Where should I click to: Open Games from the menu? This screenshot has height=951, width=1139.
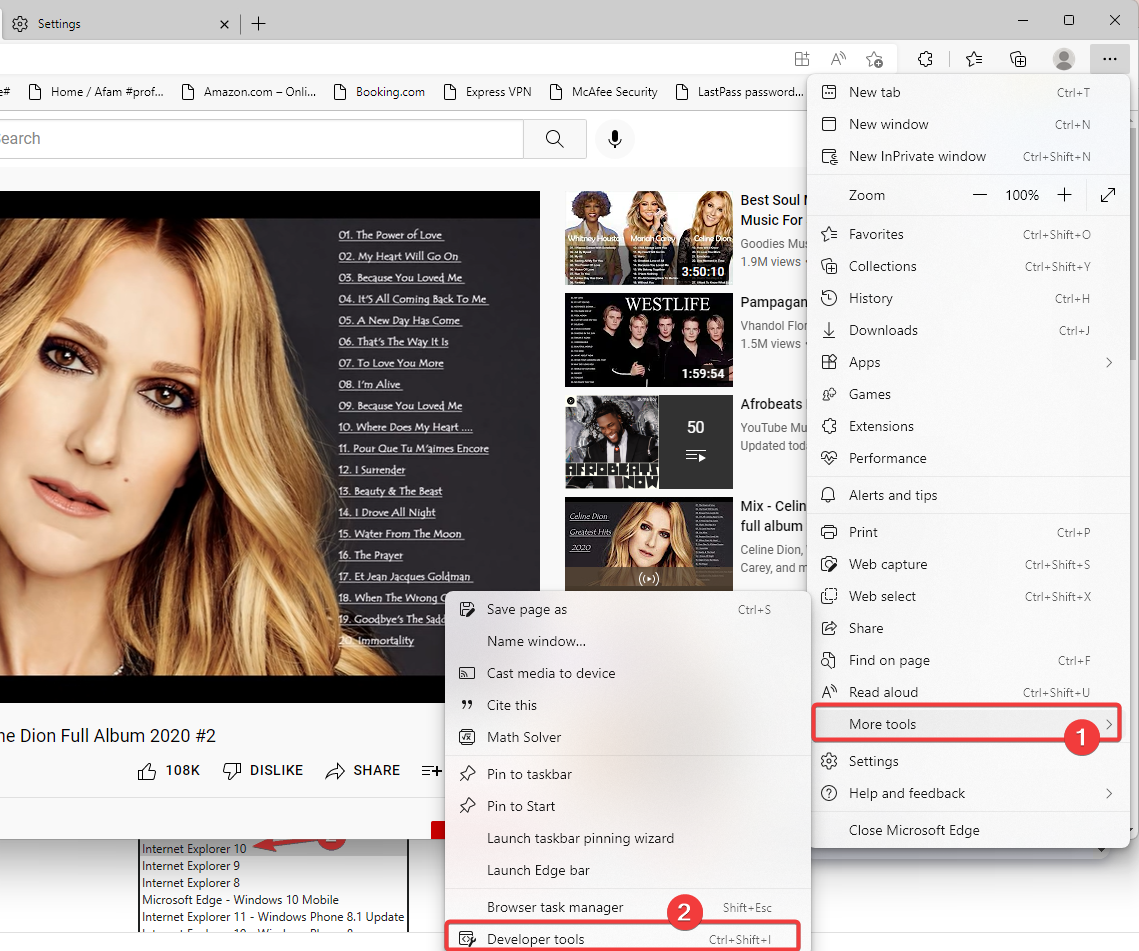968,394
